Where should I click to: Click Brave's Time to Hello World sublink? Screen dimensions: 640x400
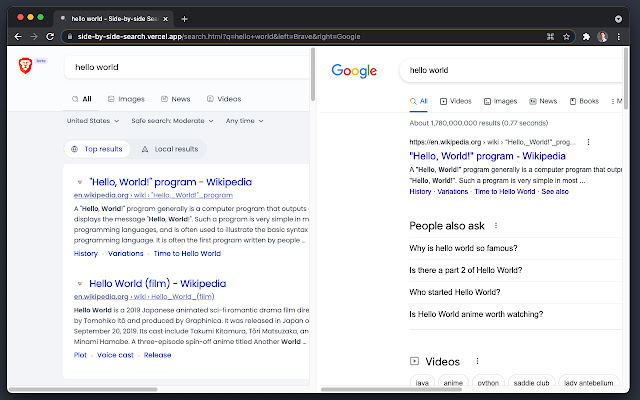(x=187, y=253)
